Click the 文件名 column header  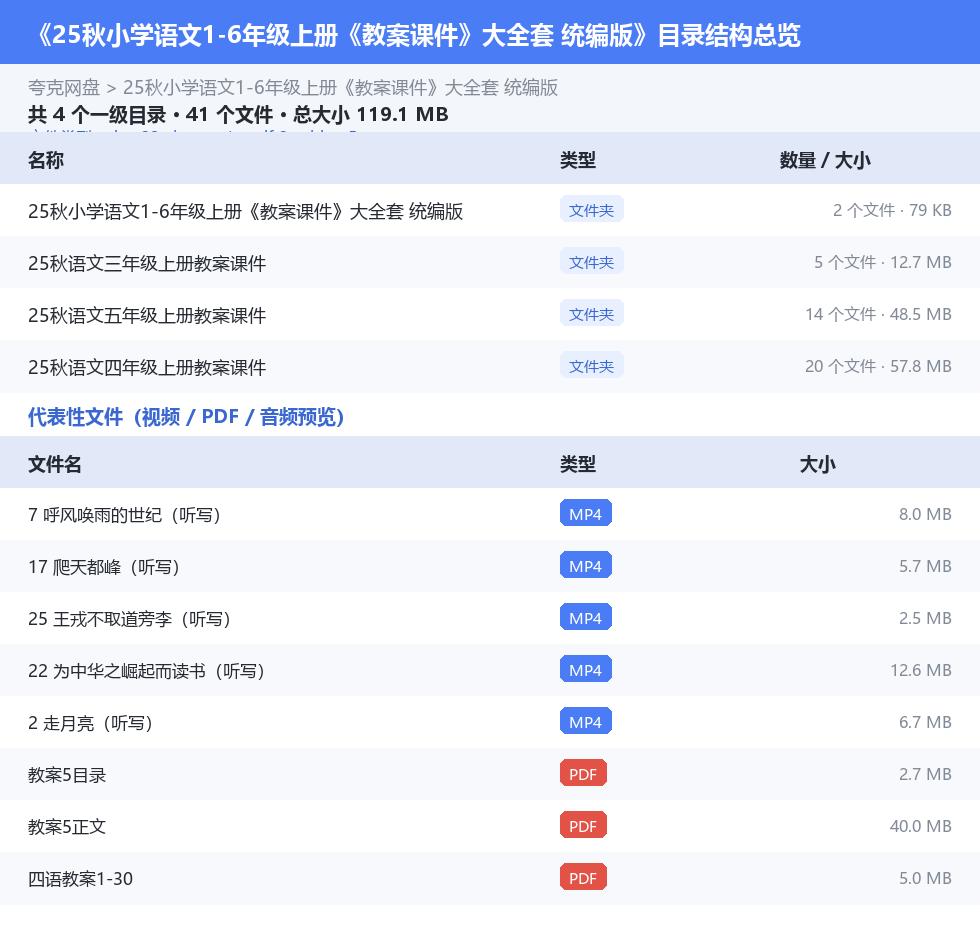[54, 464]
